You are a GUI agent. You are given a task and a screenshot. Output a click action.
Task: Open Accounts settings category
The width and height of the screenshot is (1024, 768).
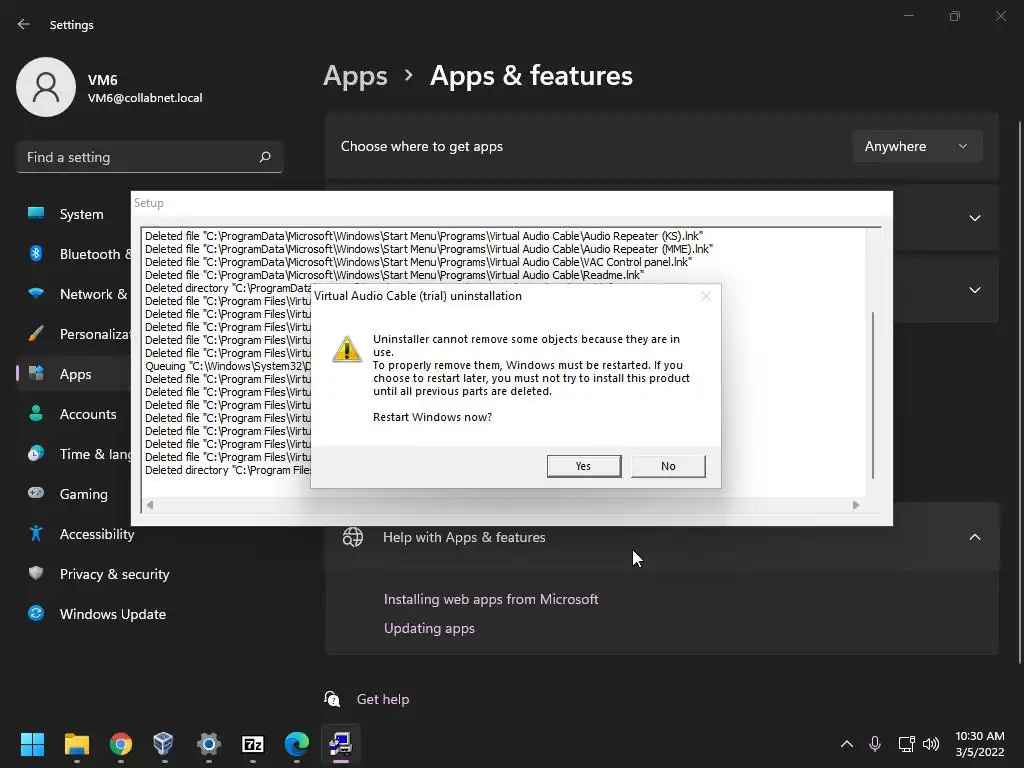[x=73, y=414]
